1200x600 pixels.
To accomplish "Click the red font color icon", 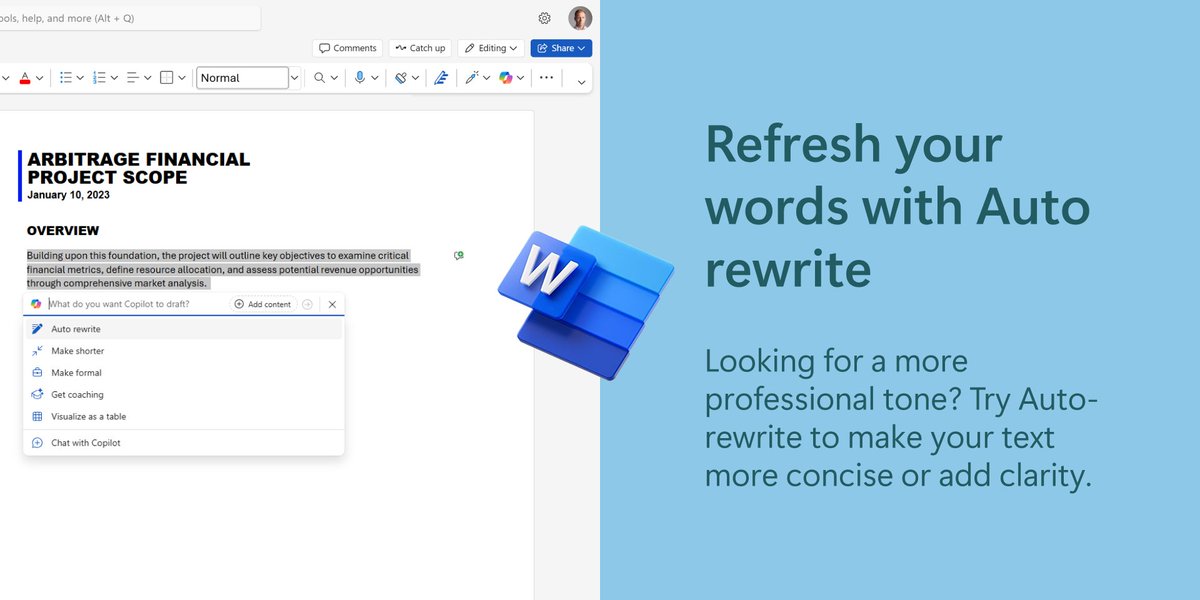I will pos(25,77).
